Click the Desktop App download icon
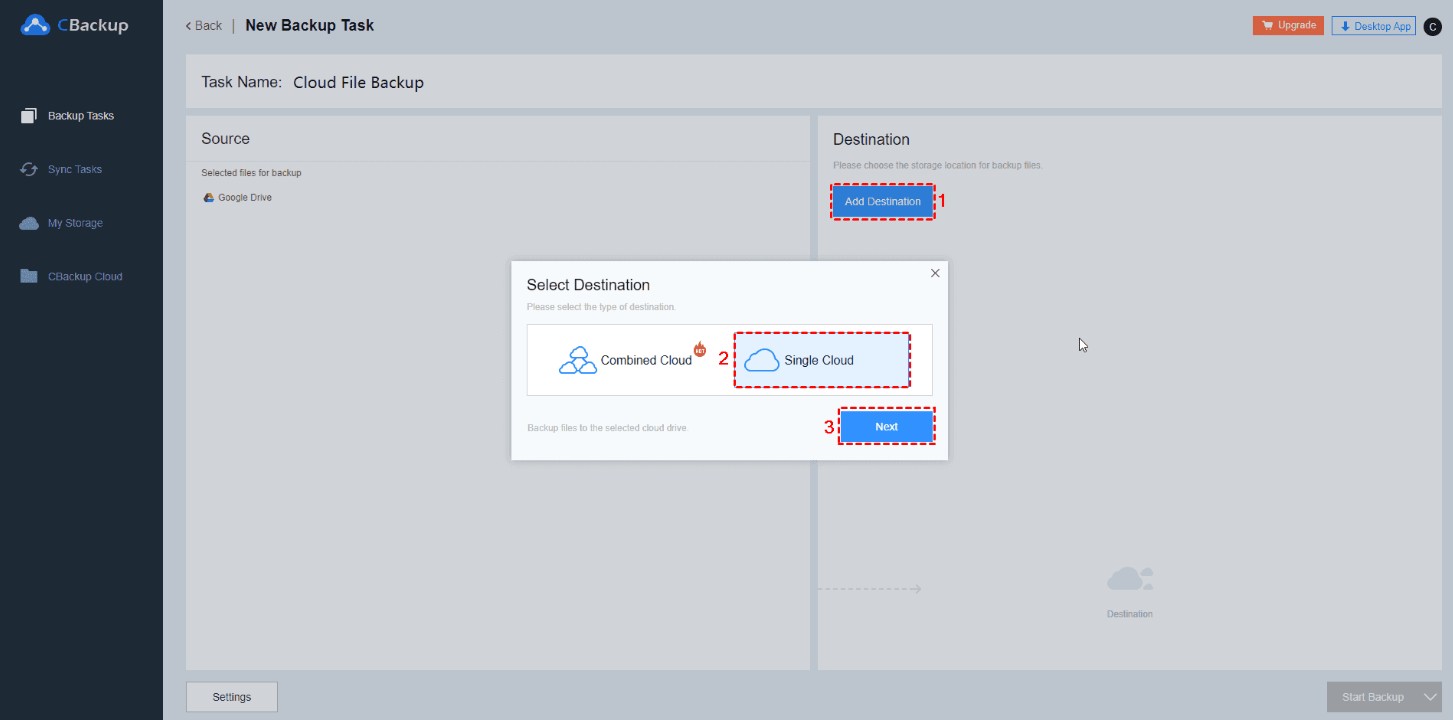Screen dimensions: 1453x720 (x=1345, y=26)
